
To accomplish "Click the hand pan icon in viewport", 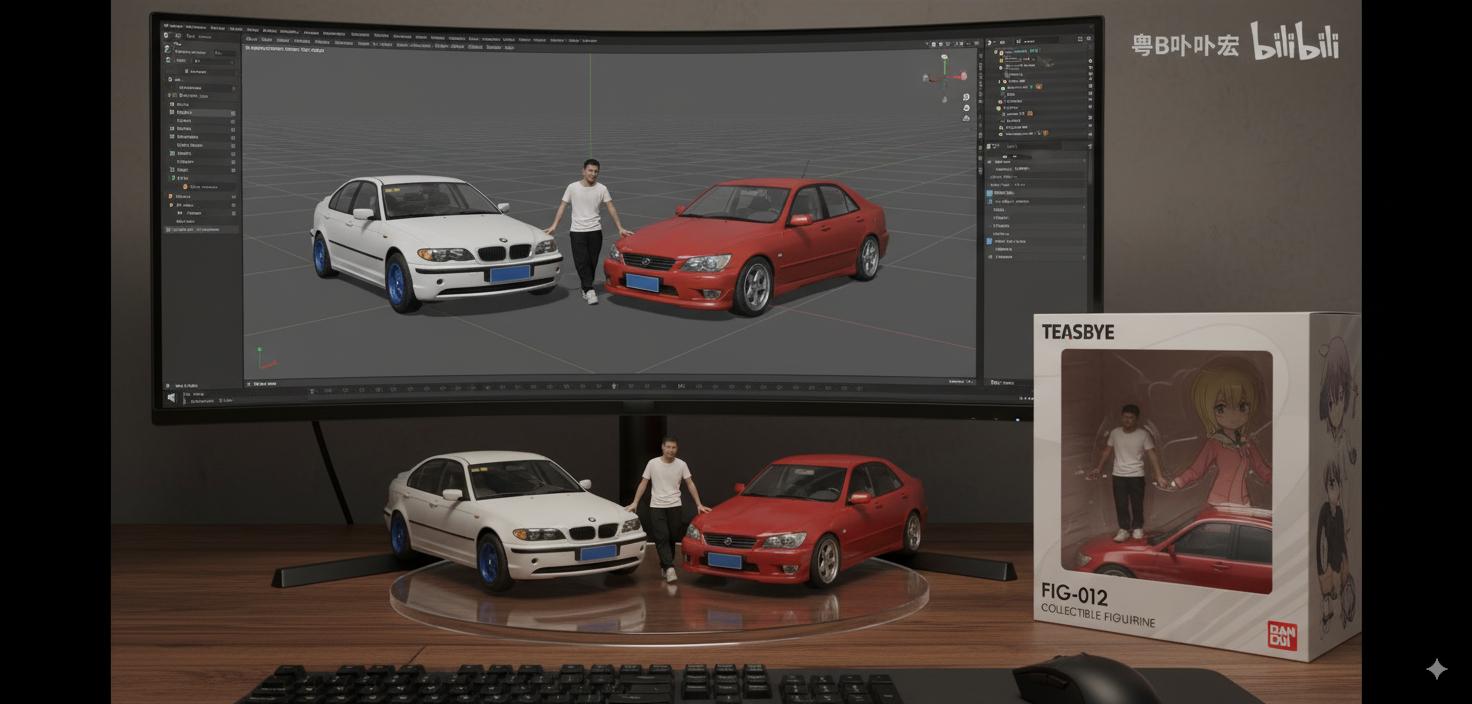I will [966, 108].
